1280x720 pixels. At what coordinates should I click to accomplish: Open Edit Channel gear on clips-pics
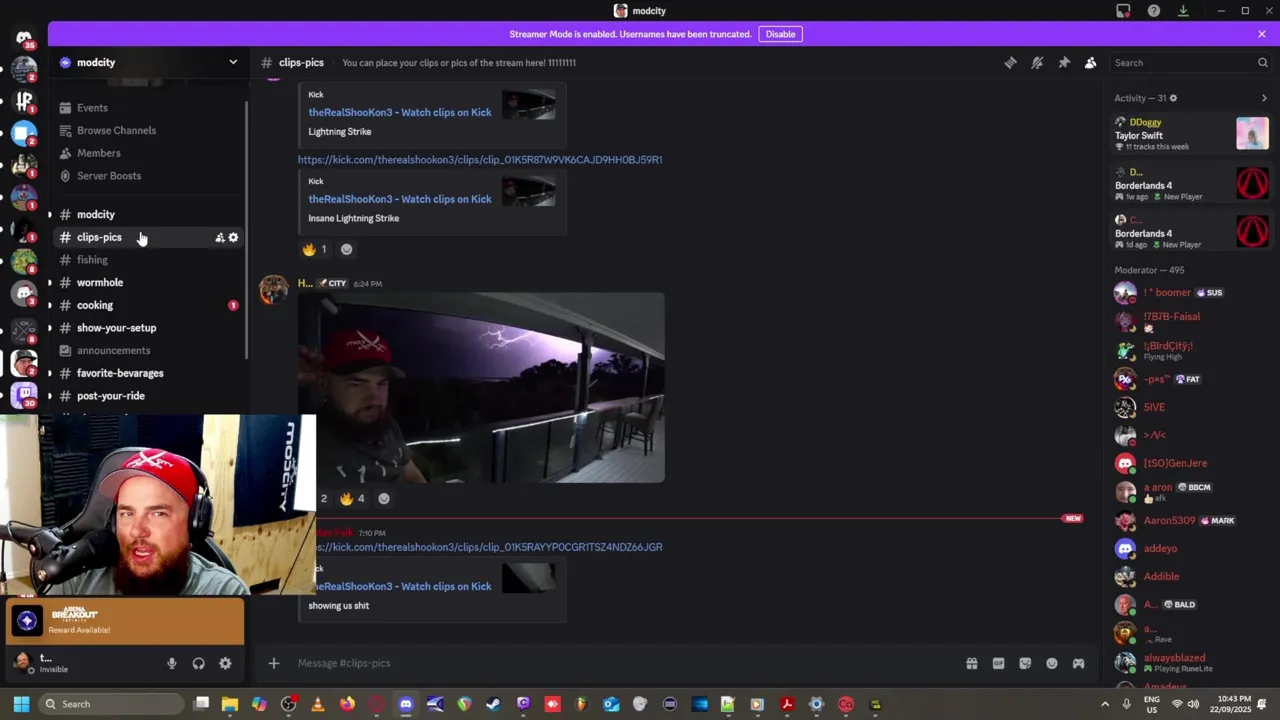coord(234,237)
